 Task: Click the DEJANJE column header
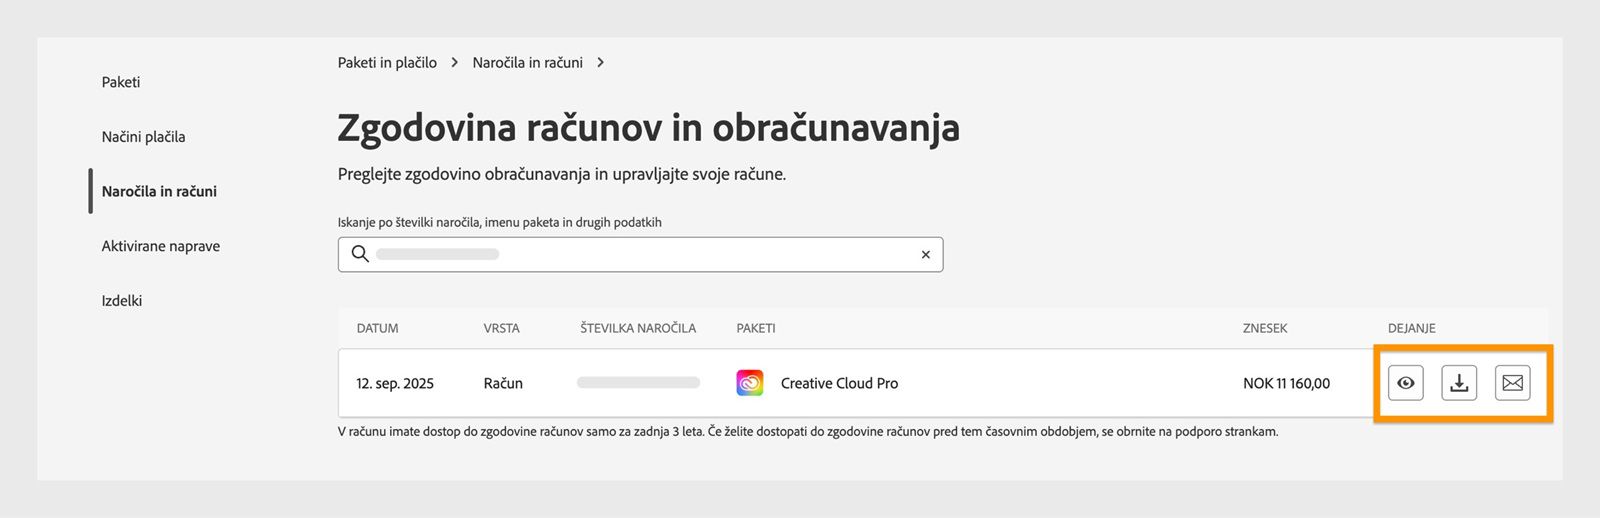point(1412,328)
